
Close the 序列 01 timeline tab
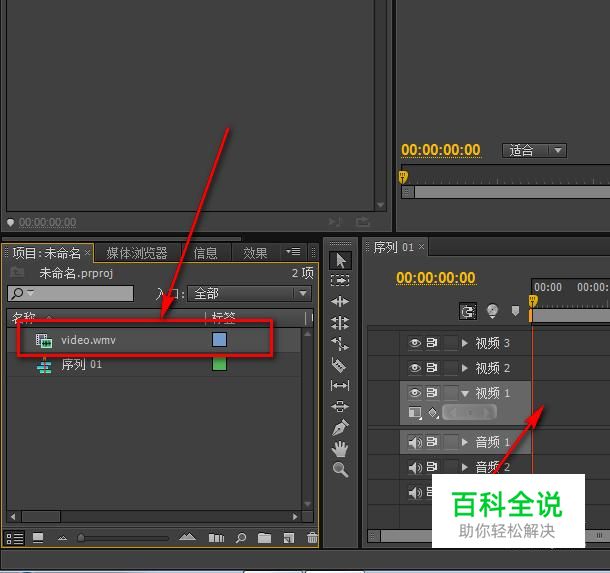tap(421, 247)
